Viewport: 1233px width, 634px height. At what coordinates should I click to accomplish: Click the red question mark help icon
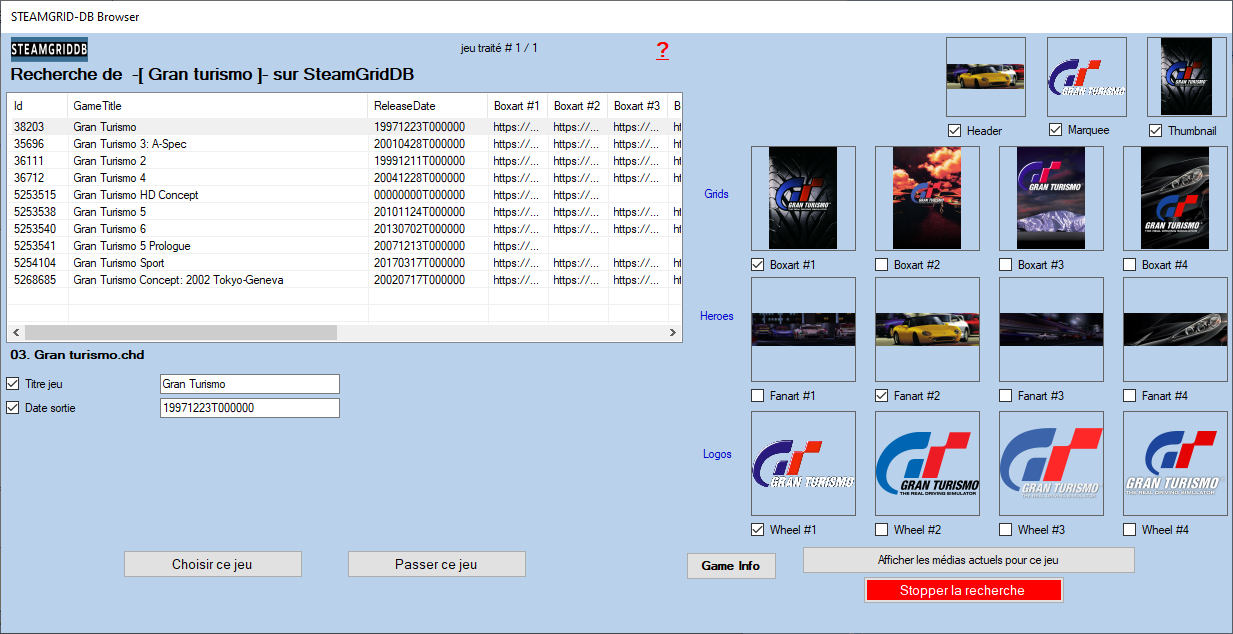point(662,51)
